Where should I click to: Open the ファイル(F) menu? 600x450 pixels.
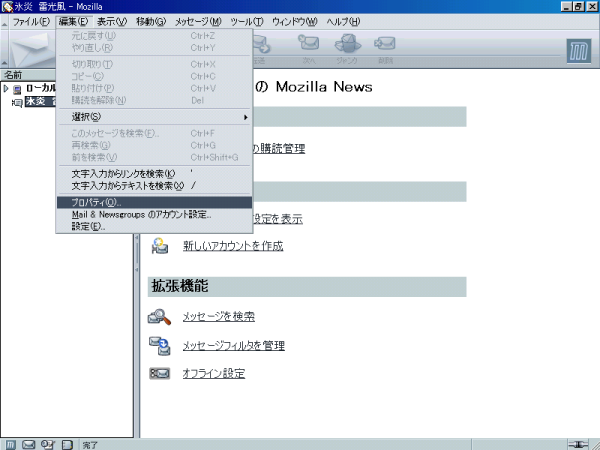[x=31, y=22]
